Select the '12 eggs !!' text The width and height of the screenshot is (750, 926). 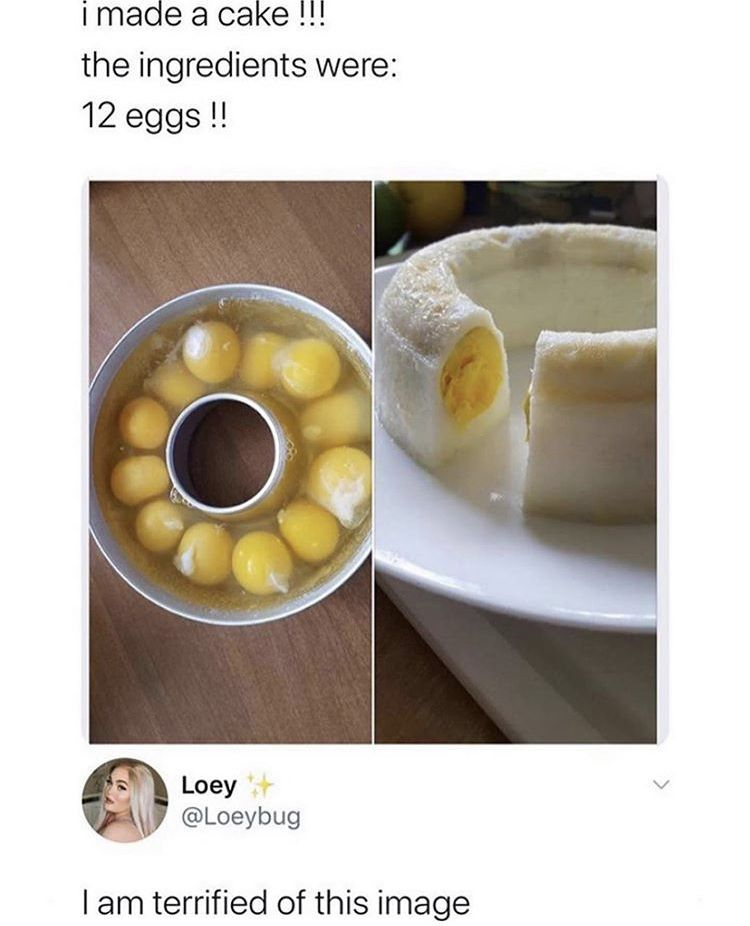154,116
